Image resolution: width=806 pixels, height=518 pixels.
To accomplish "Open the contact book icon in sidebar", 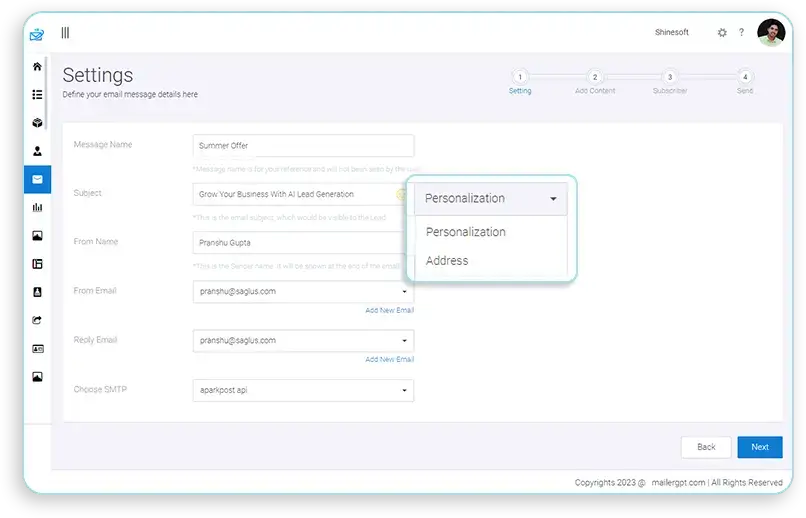I will point(37,292).
